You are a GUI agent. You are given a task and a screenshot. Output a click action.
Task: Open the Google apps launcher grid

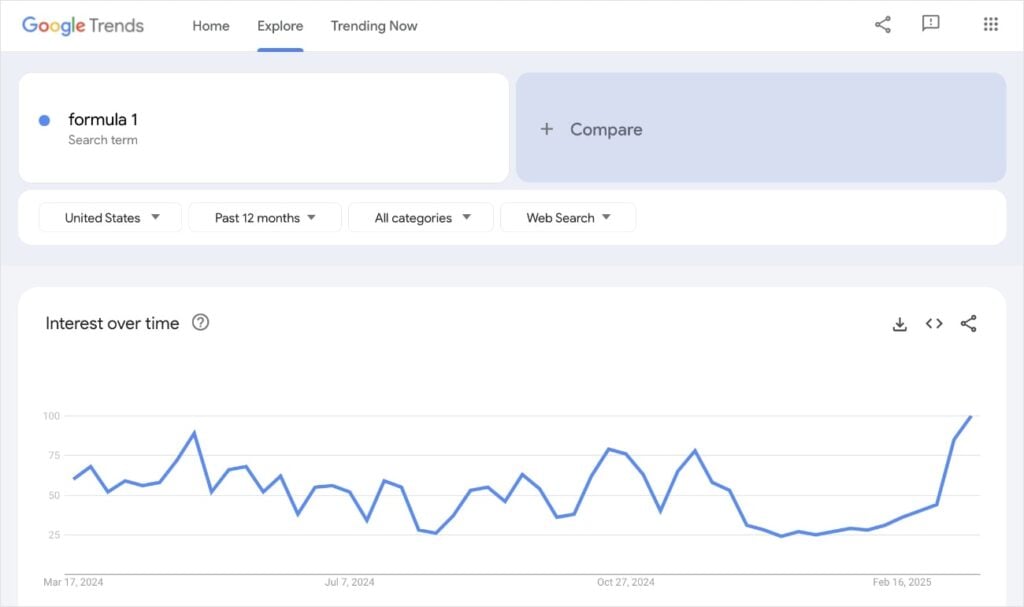989,24
